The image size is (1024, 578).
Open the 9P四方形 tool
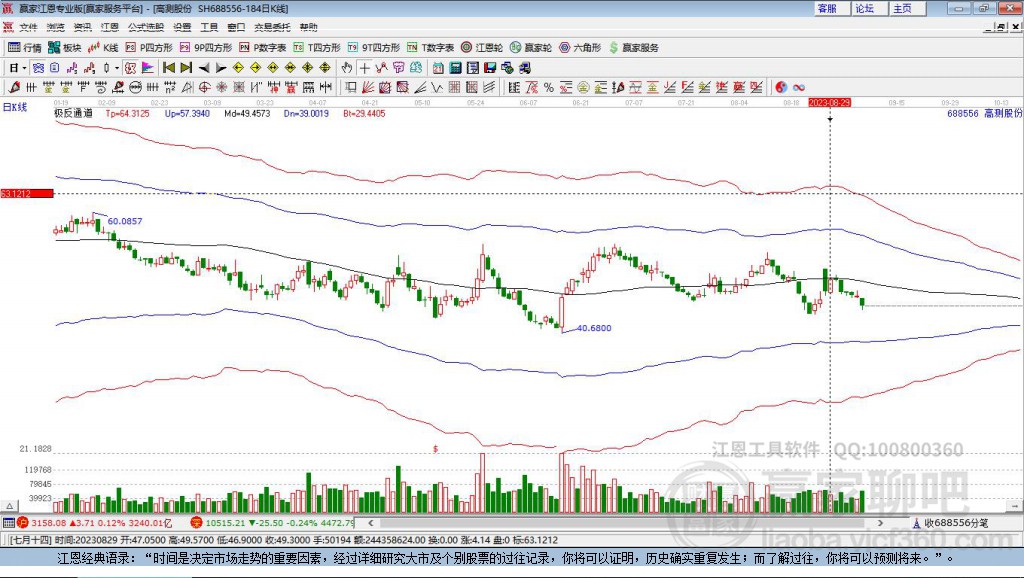pyautogui.click(x=206, y=48)
